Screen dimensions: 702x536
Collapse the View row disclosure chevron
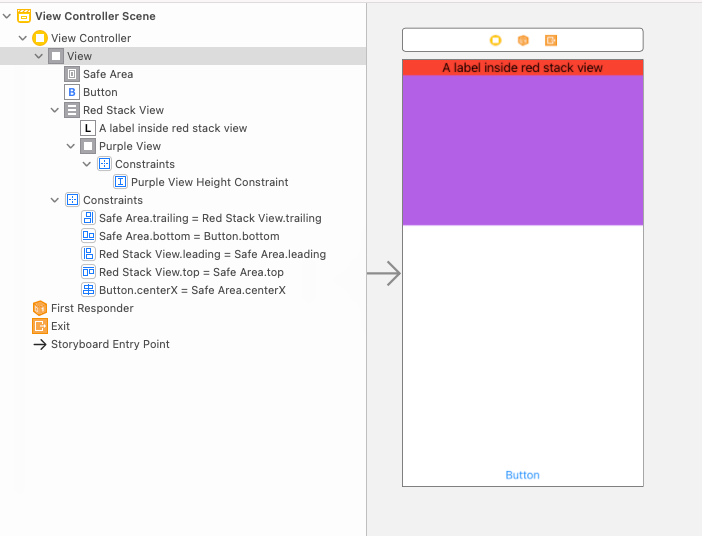(x=39, y=56)
